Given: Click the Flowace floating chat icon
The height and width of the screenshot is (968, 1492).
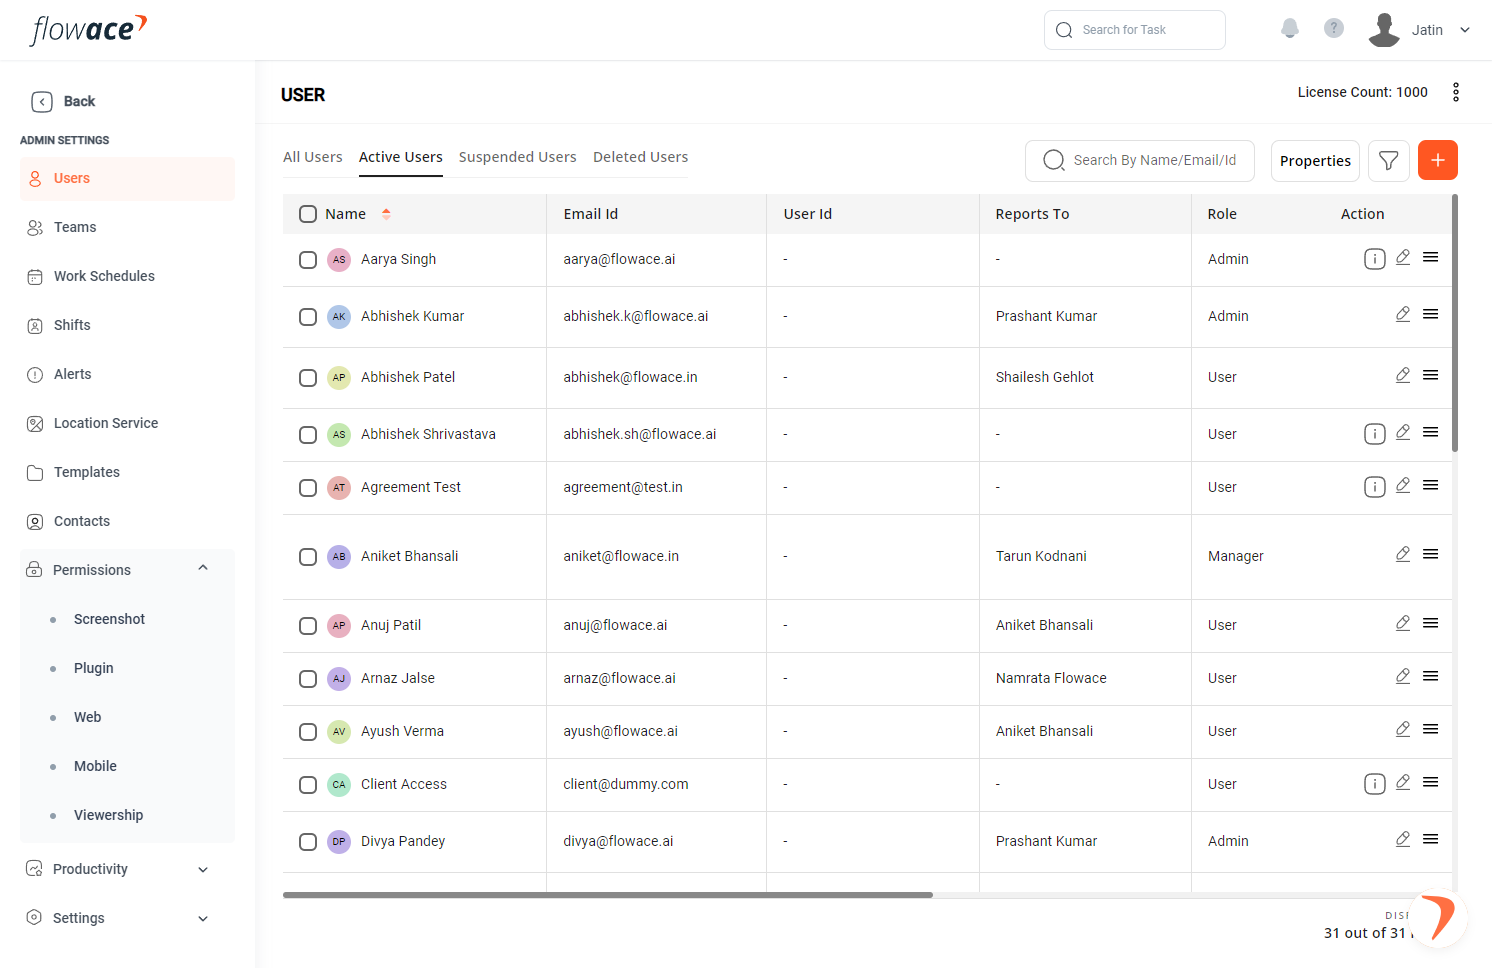Looking at the screenshot, I should point(1437,917).
